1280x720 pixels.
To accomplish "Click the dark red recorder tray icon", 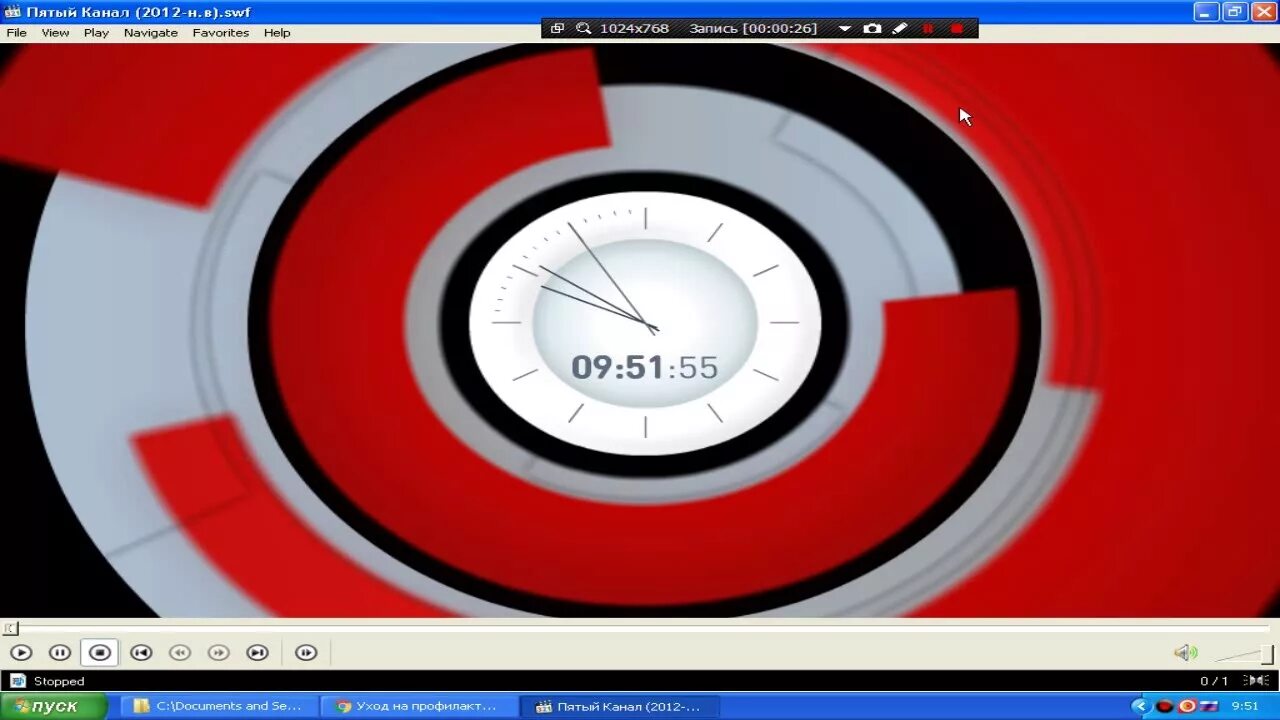I will tap(1164, 706).
